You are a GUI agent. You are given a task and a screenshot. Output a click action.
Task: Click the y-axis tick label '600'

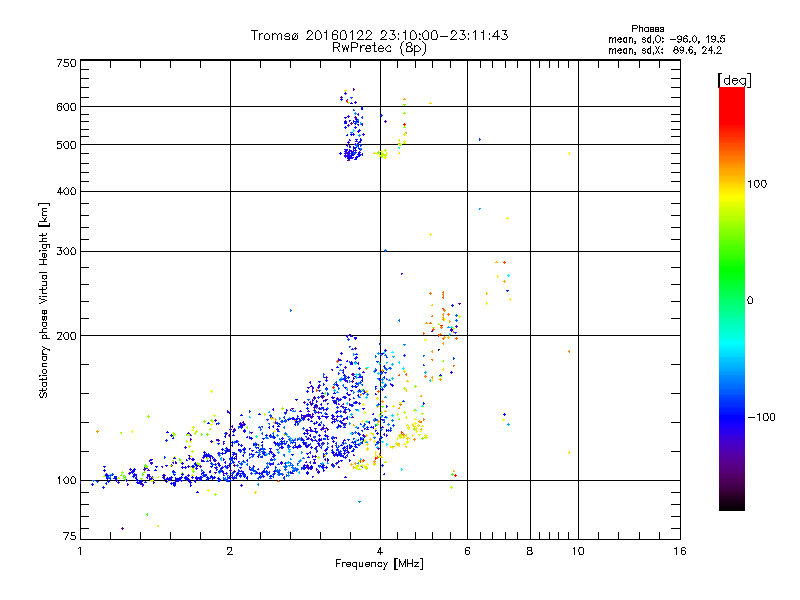[66, 107]
